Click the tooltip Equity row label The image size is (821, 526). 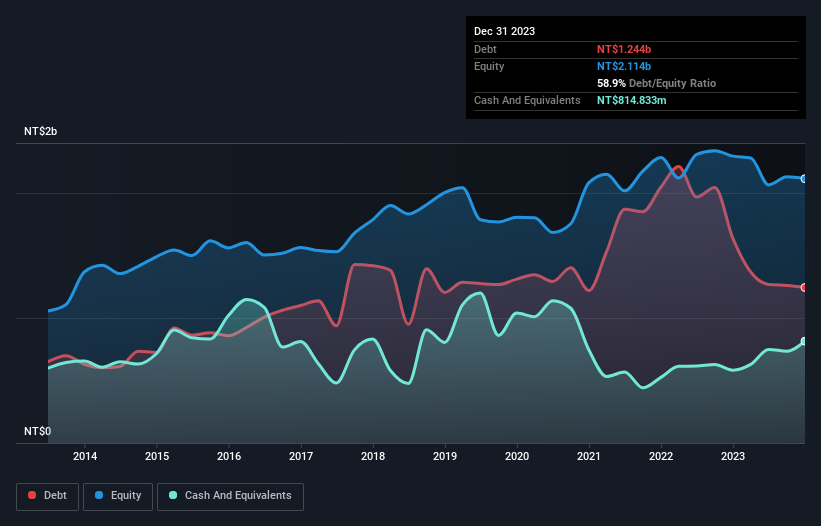tap(489, 66)
